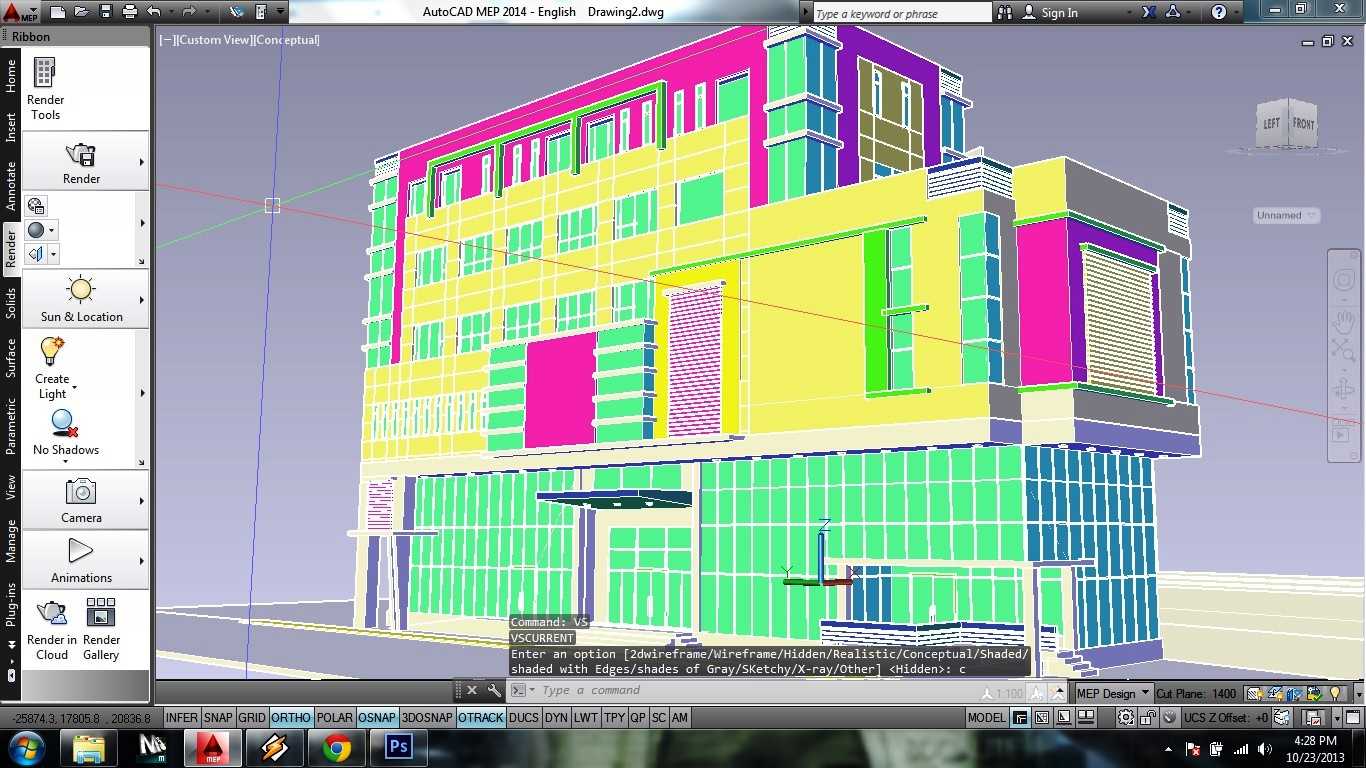Click the Undo arrow
The width and height of the screenshot is (1366, 768).
point(153,12)
